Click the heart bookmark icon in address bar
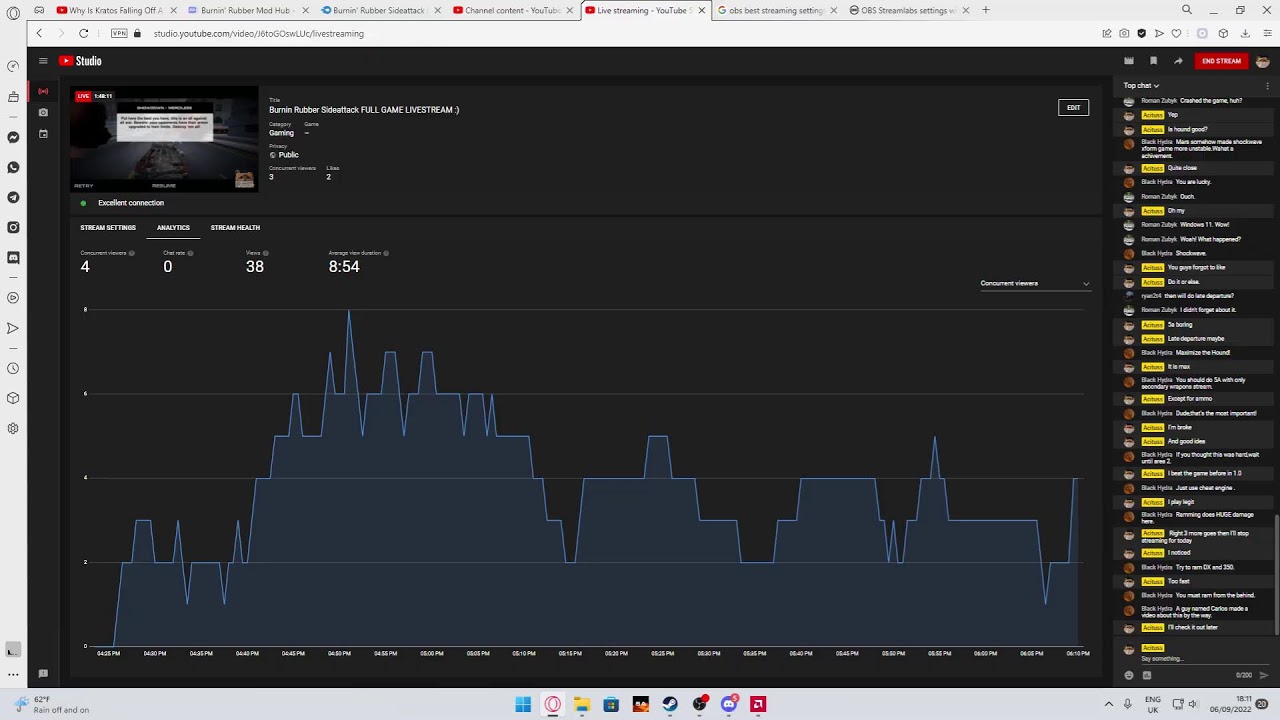 click(1176, 33)
